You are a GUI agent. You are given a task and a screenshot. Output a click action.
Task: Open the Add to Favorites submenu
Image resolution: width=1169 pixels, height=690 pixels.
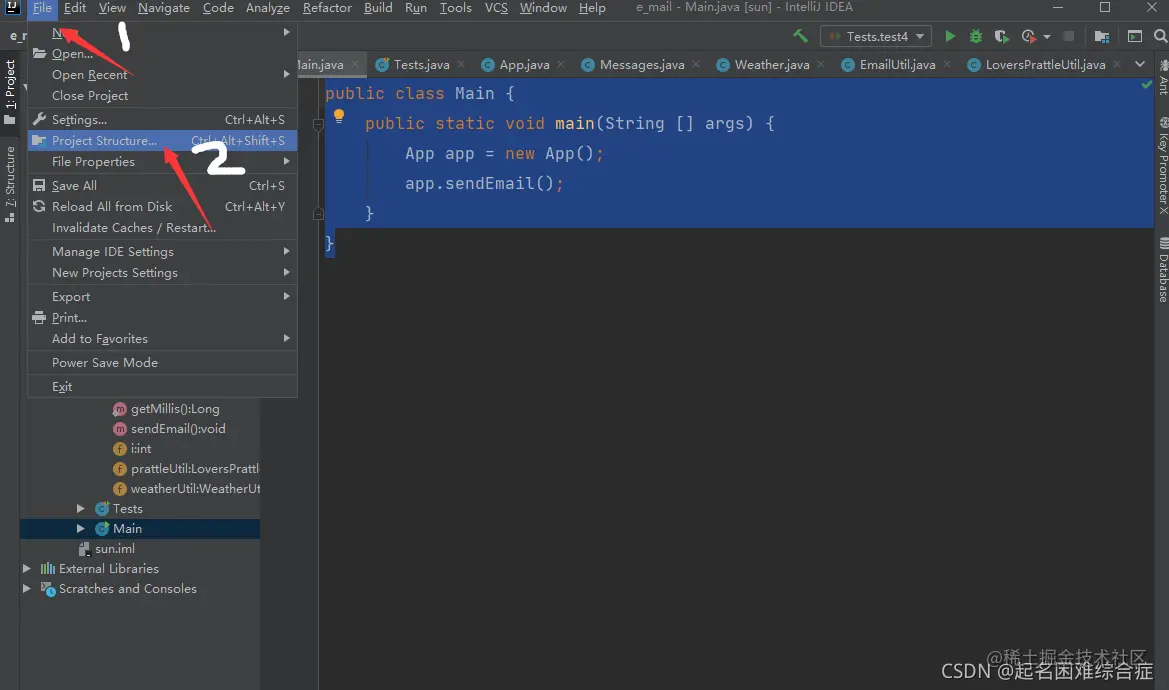(x=163, y=339)
